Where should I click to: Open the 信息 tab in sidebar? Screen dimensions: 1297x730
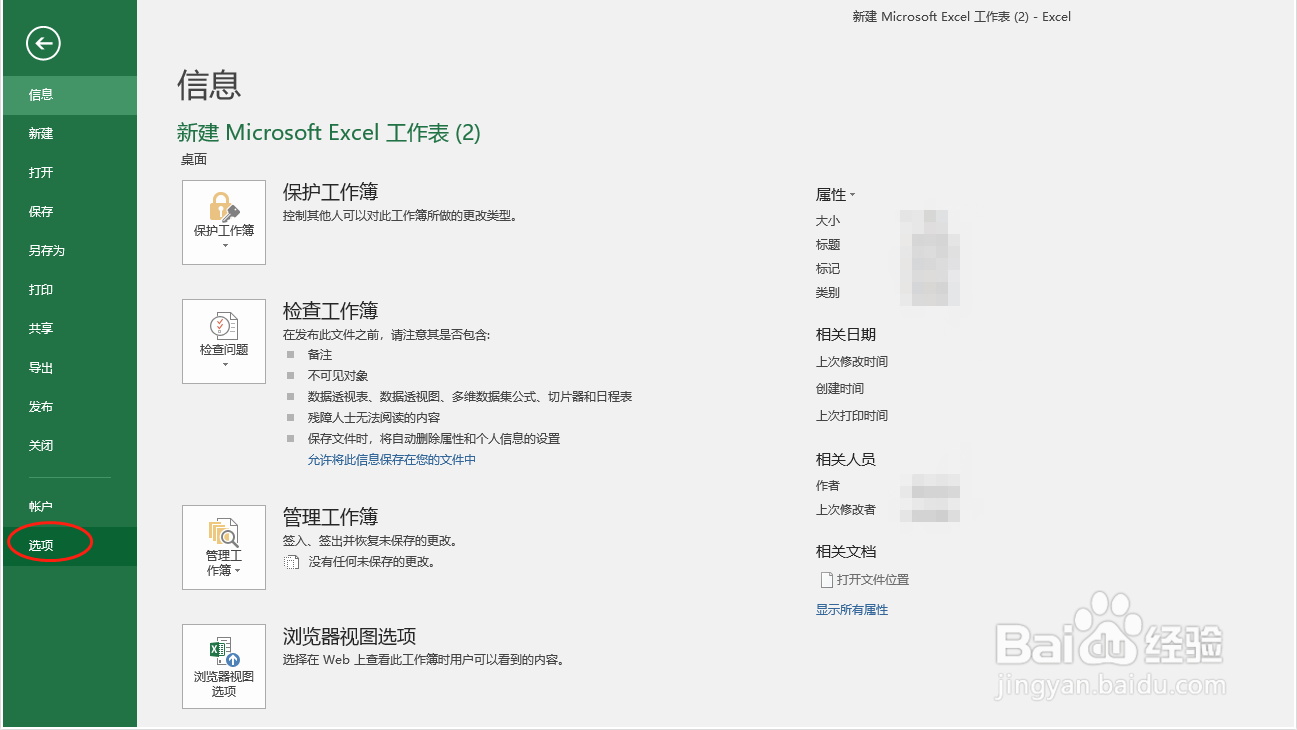pos(69,95)
